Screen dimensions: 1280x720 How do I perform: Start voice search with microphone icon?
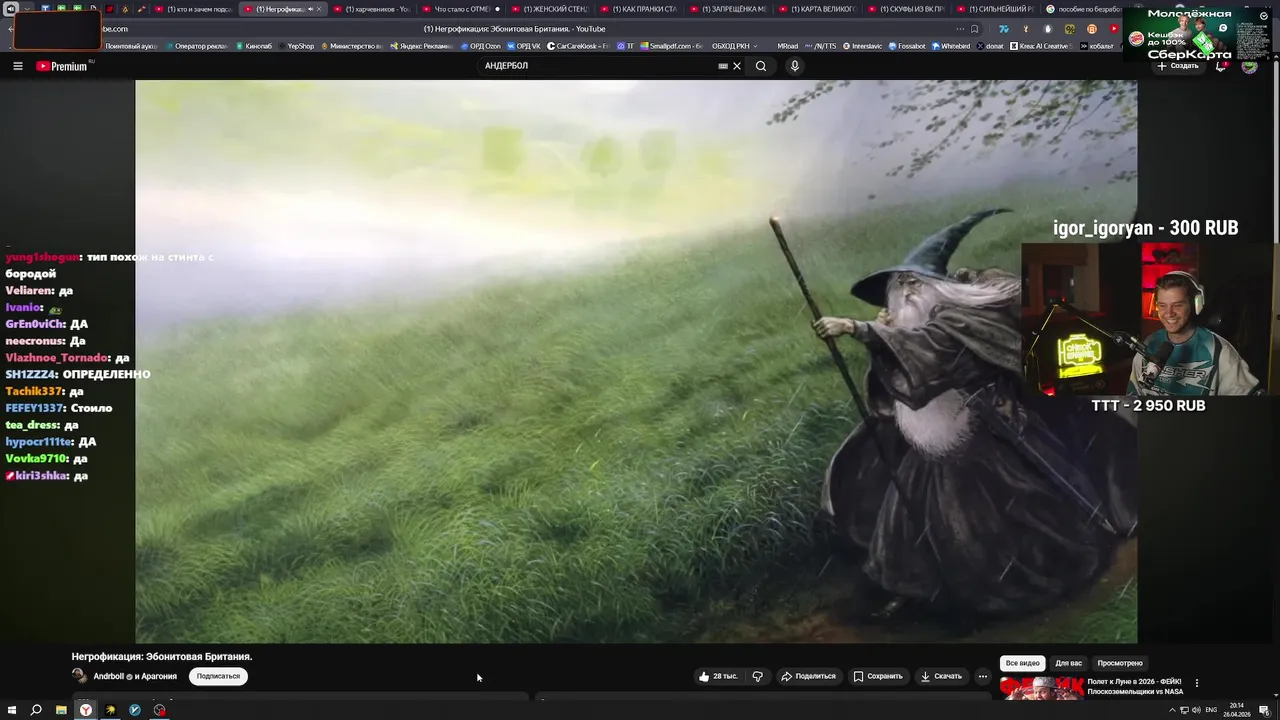click(x=795, y=66)
